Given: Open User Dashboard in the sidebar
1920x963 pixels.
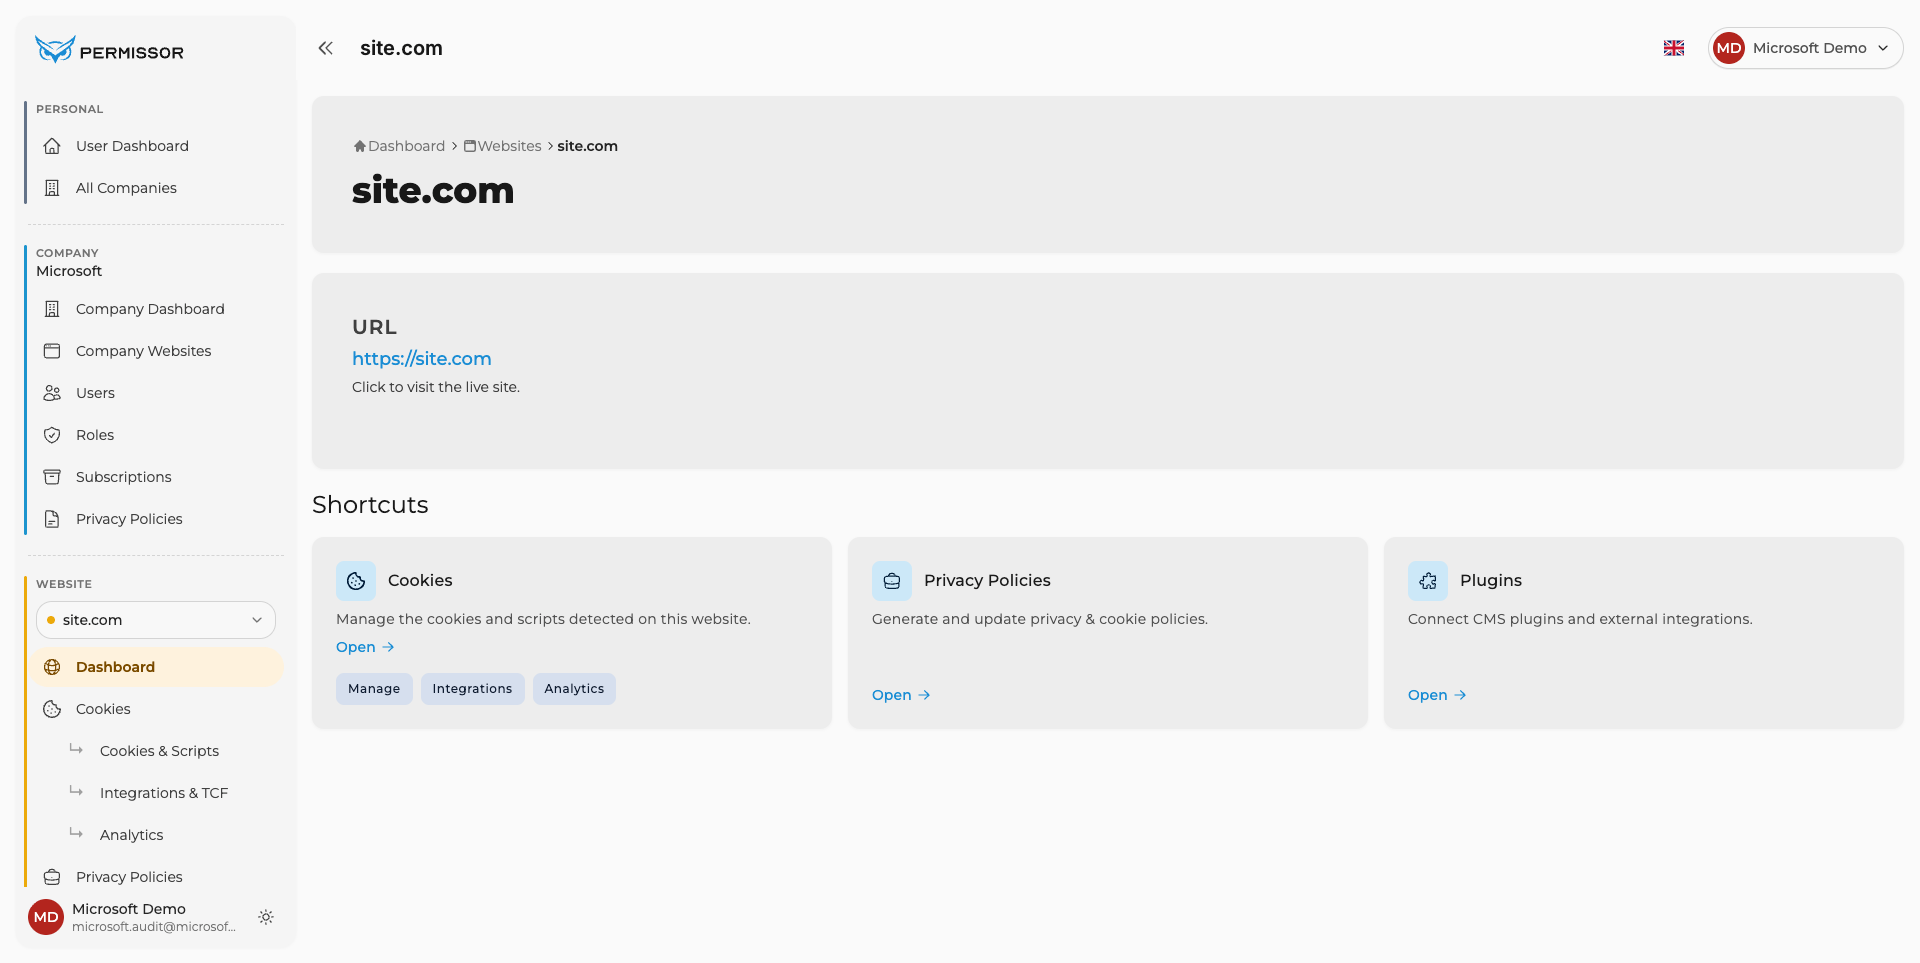Looking at the screenshot, I should (x=154, y=146).
